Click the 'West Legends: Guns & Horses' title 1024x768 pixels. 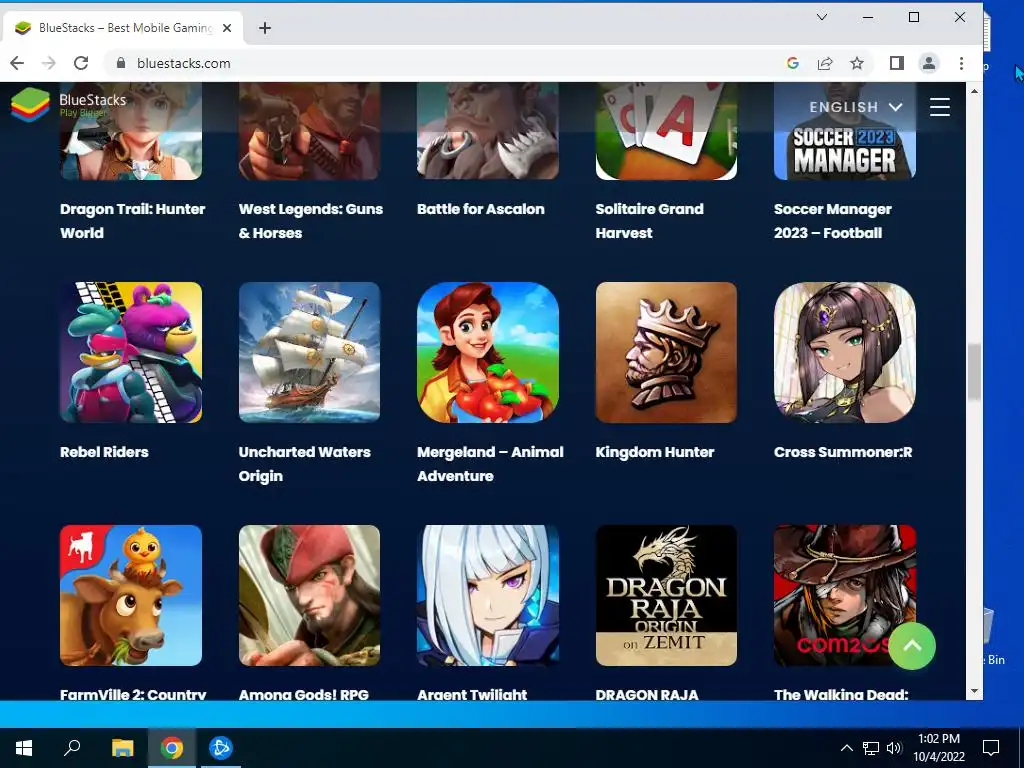(x=311, y=221)
